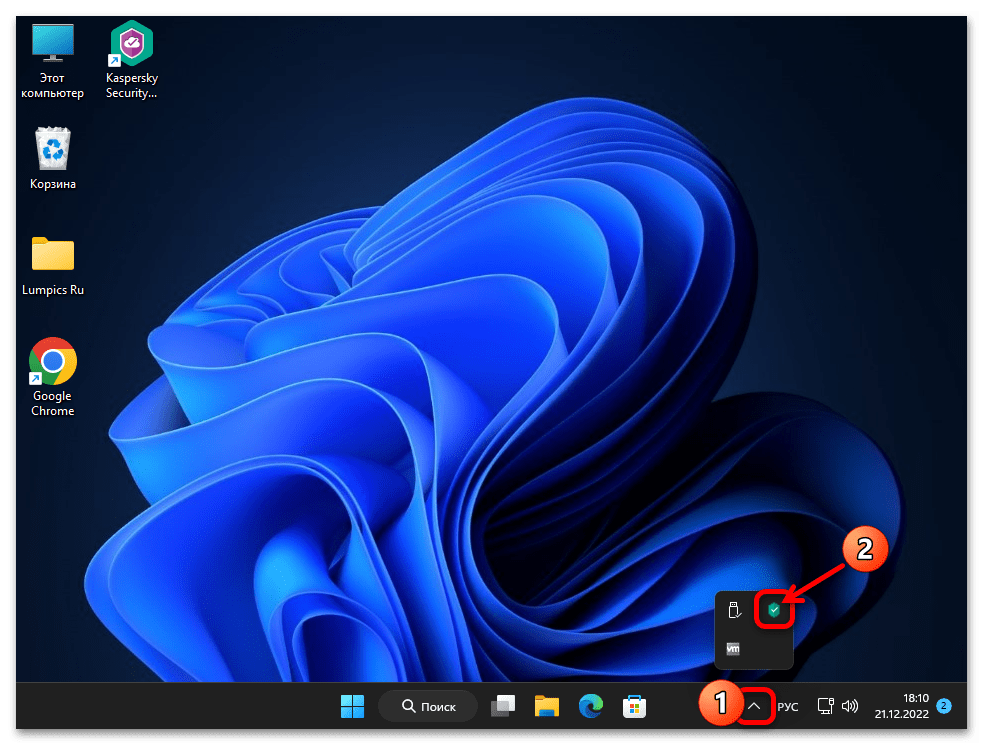
Task: Collapse the hidden tray icons chevron
Action: 754,706
